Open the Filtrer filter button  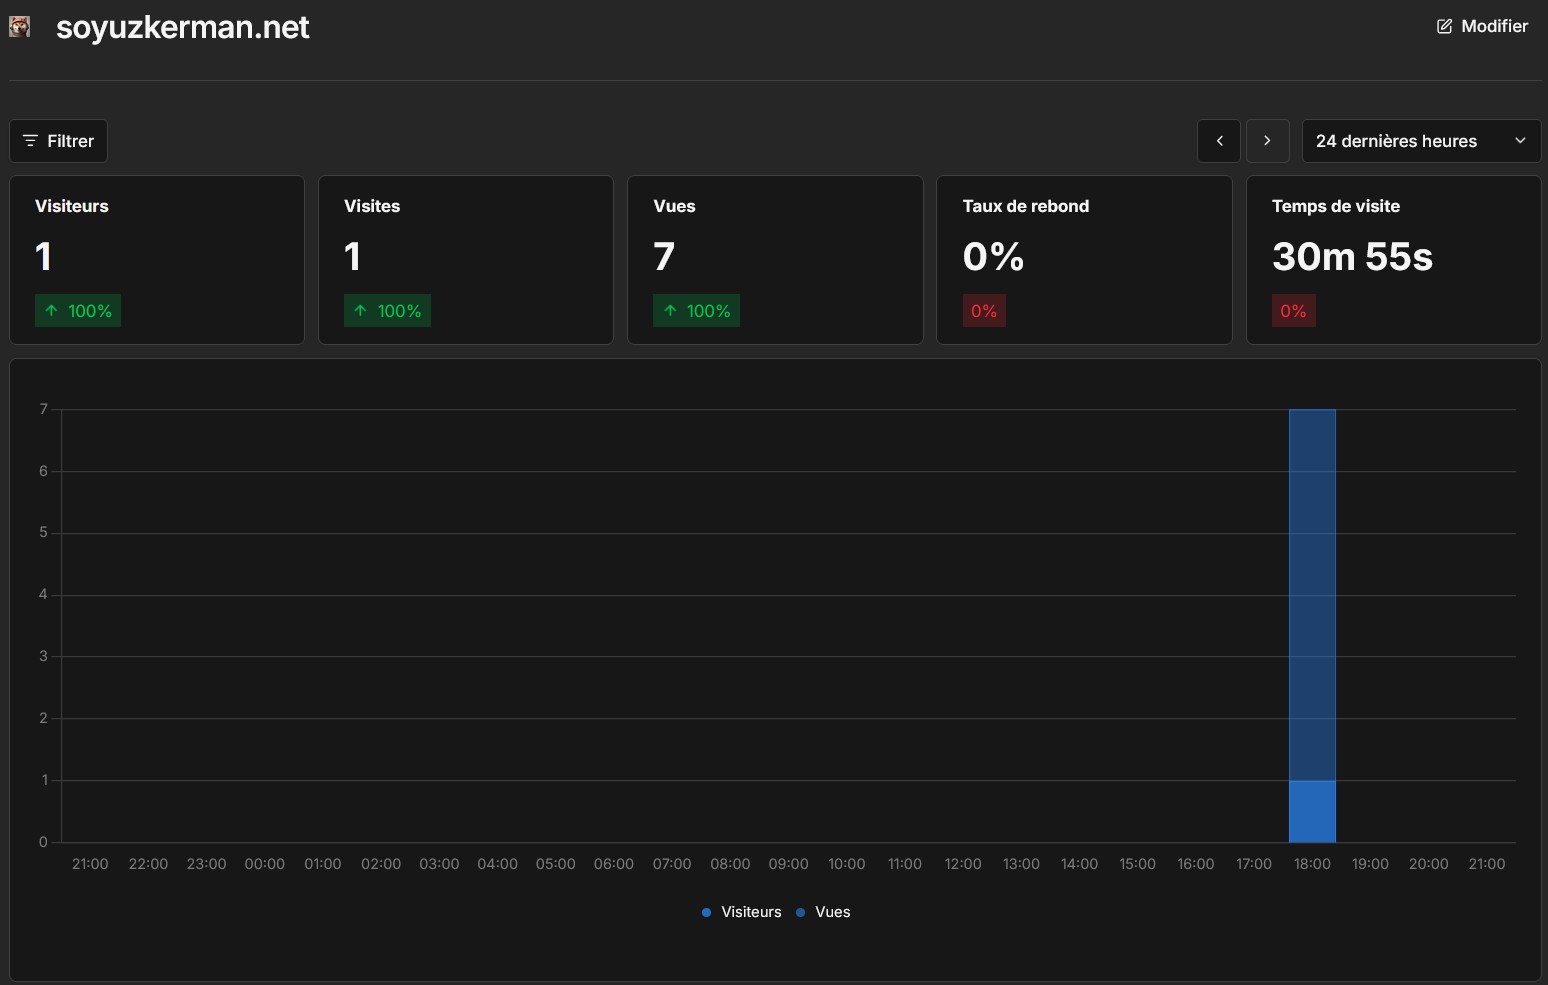coord(58,141)
